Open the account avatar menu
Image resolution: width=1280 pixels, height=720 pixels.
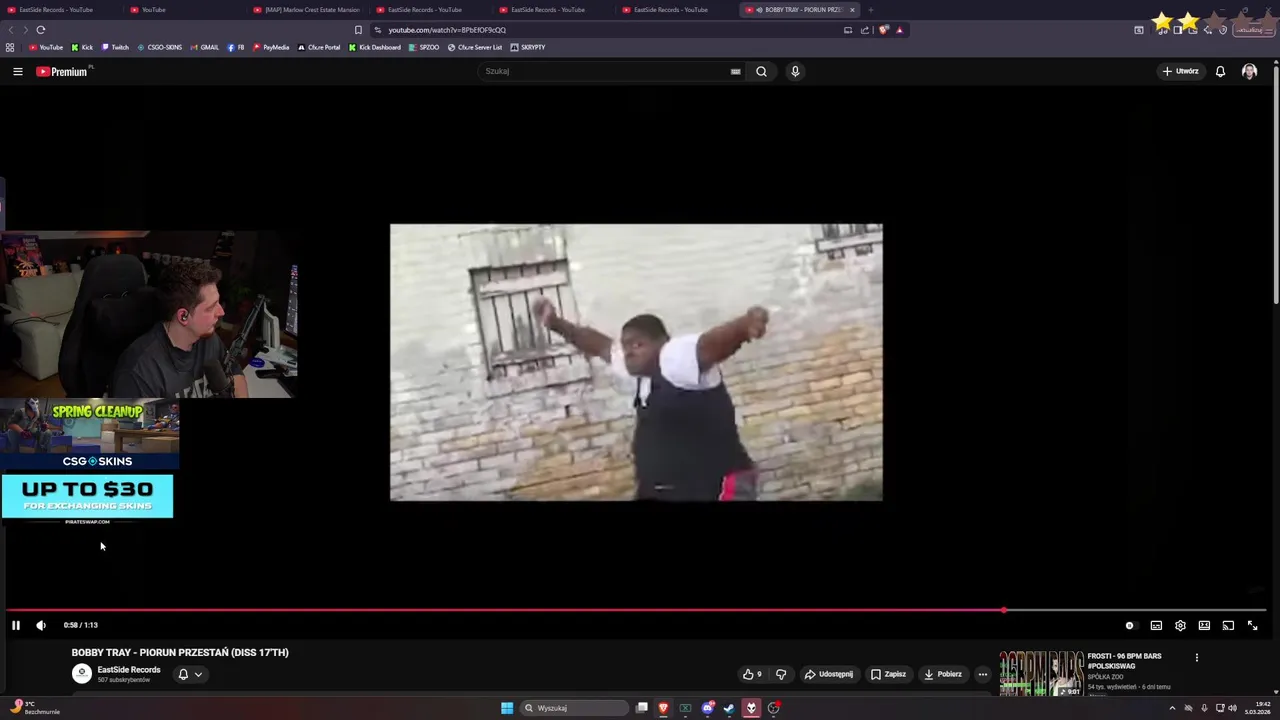(x=1249, y=71)
